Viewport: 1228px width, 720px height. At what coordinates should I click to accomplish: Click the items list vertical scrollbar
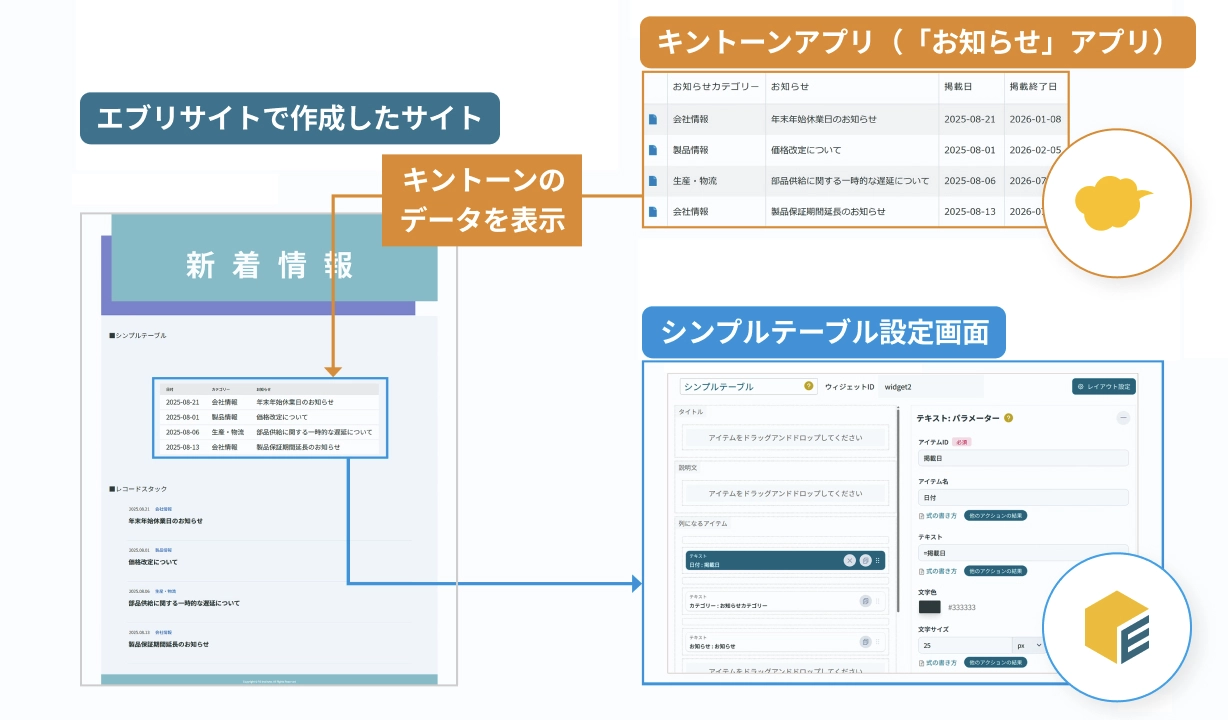pos(898,510)
